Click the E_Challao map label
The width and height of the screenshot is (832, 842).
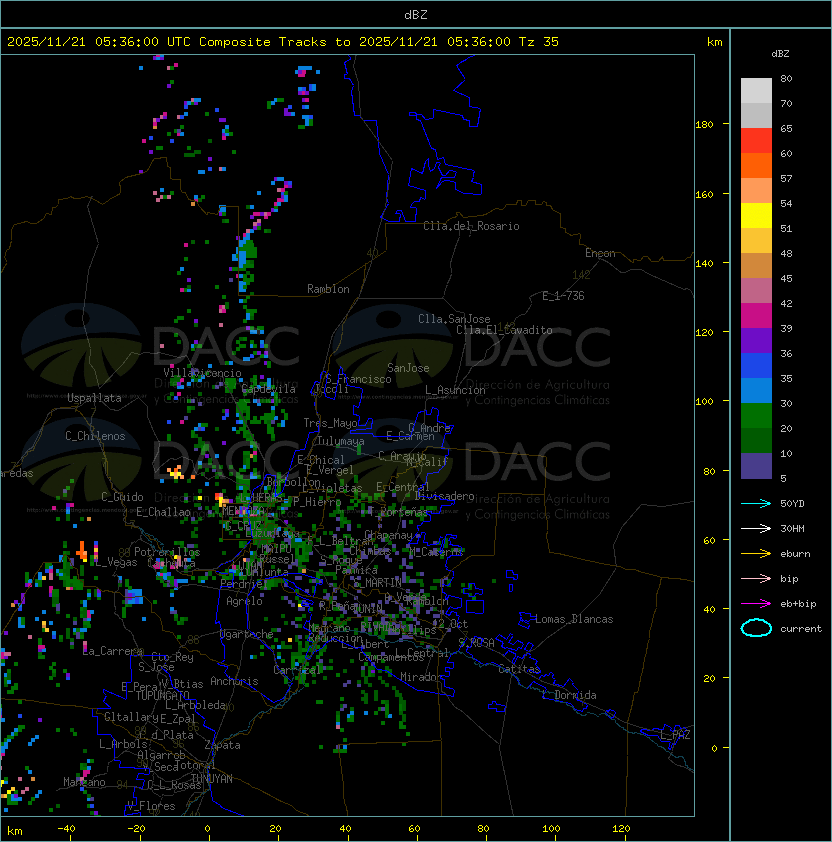(163, 512)
